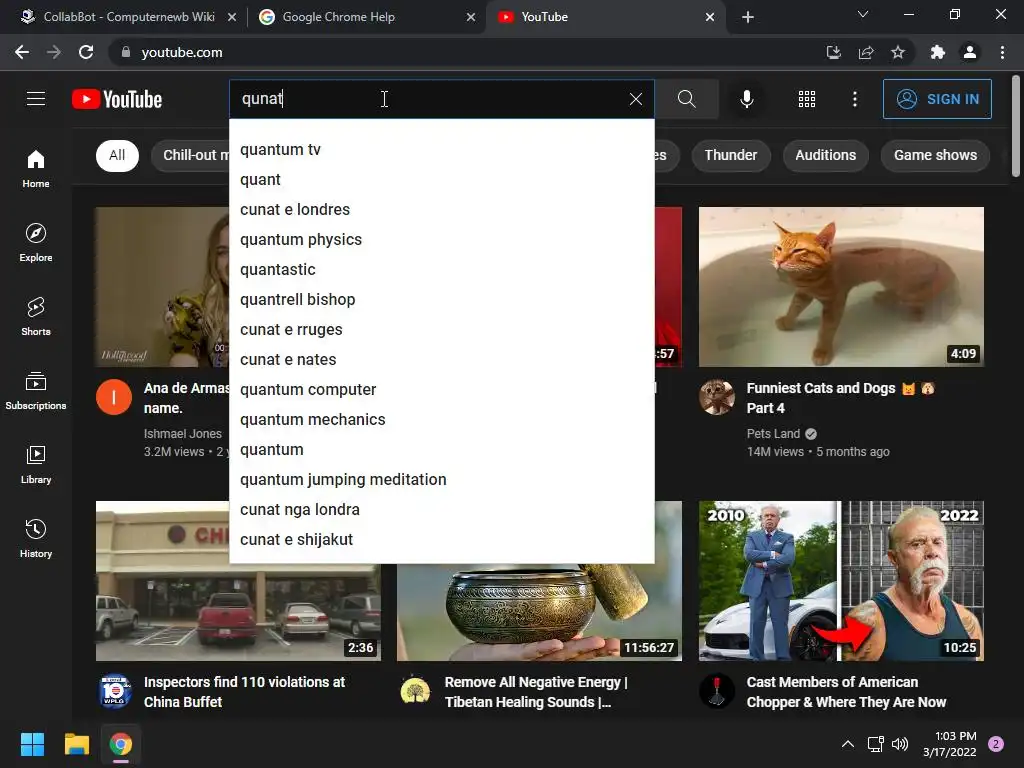Click the search magnifier button

click(686, 99)
